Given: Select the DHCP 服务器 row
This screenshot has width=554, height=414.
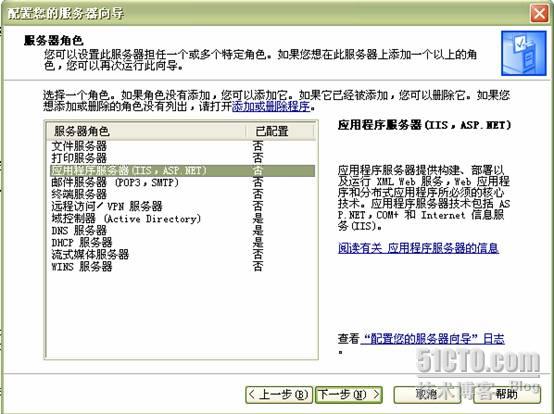Looking at the screenshot, I should [x=182, y=242].
